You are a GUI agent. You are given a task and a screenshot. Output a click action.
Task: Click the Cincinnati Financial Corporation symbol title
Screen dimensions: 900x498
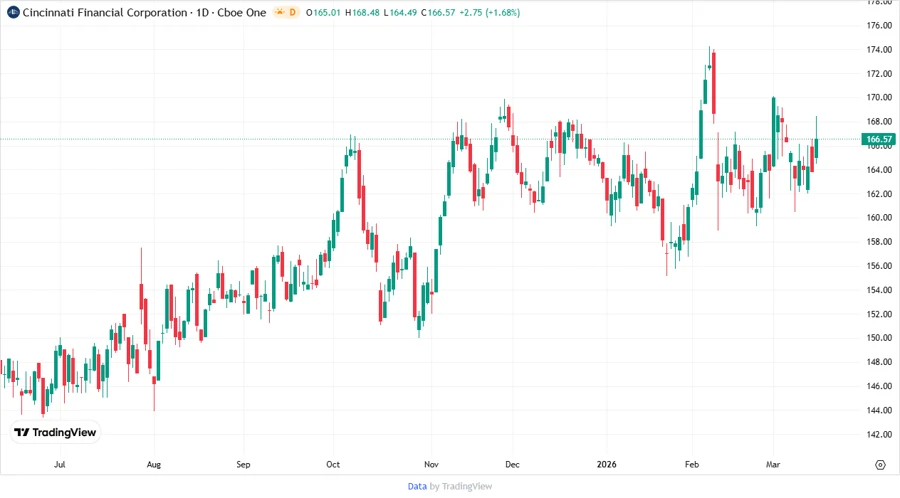point(105,12)
